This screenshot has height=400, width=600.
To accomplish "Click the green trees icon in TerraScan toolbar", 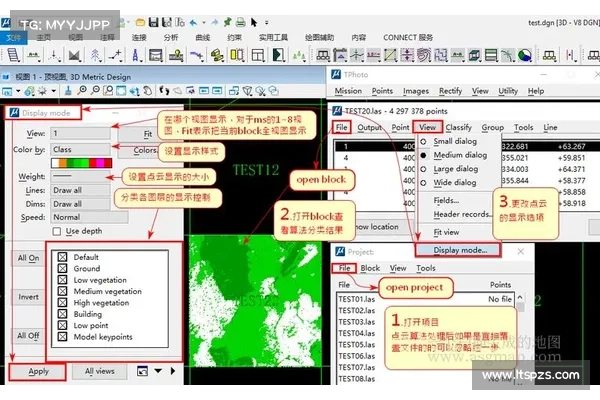I will (299, 56).
